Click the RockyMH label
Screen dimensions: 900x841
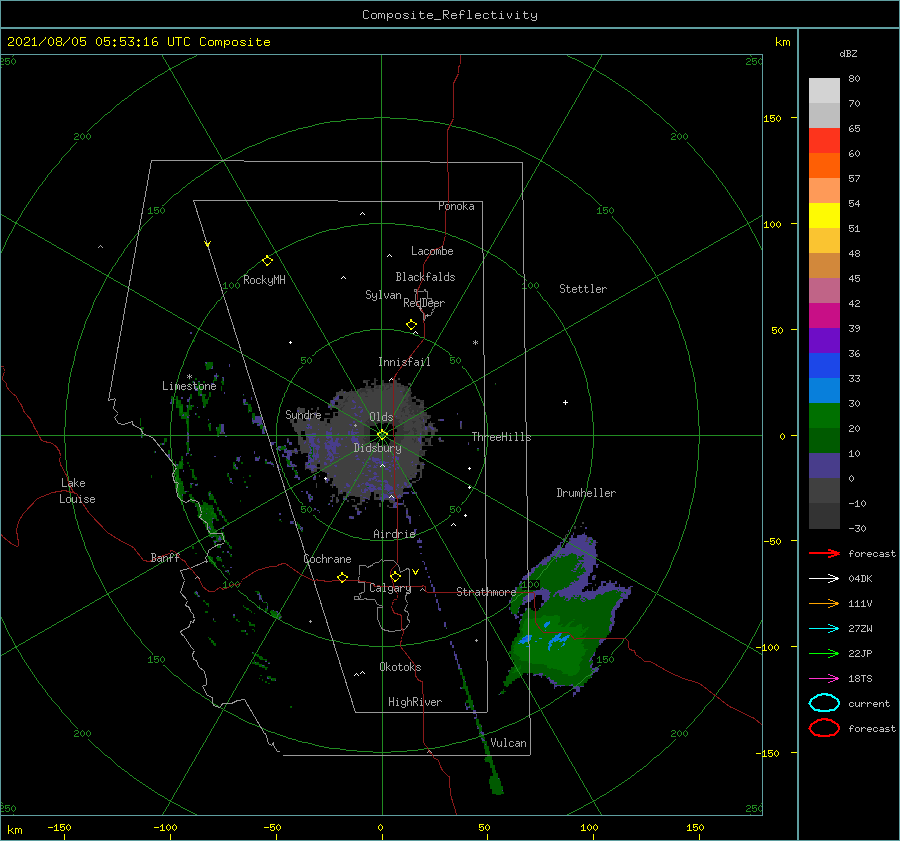(264, 280)
